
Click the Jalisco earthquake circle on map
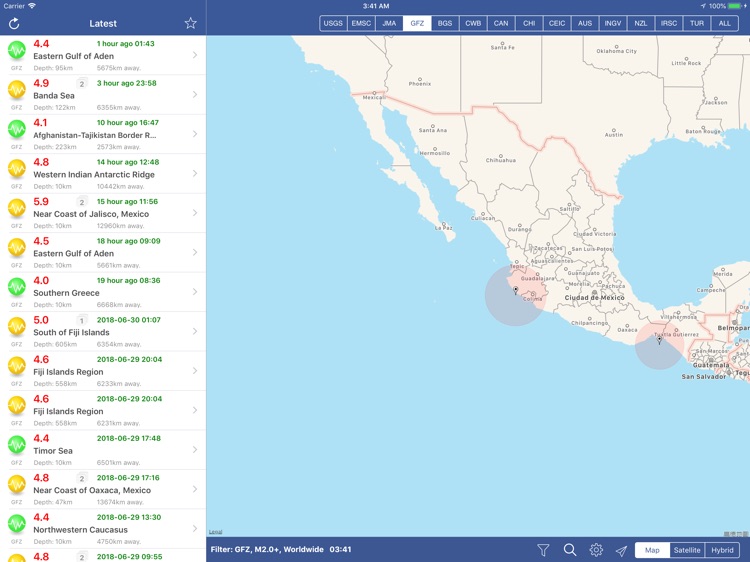[x=516, y=295]
